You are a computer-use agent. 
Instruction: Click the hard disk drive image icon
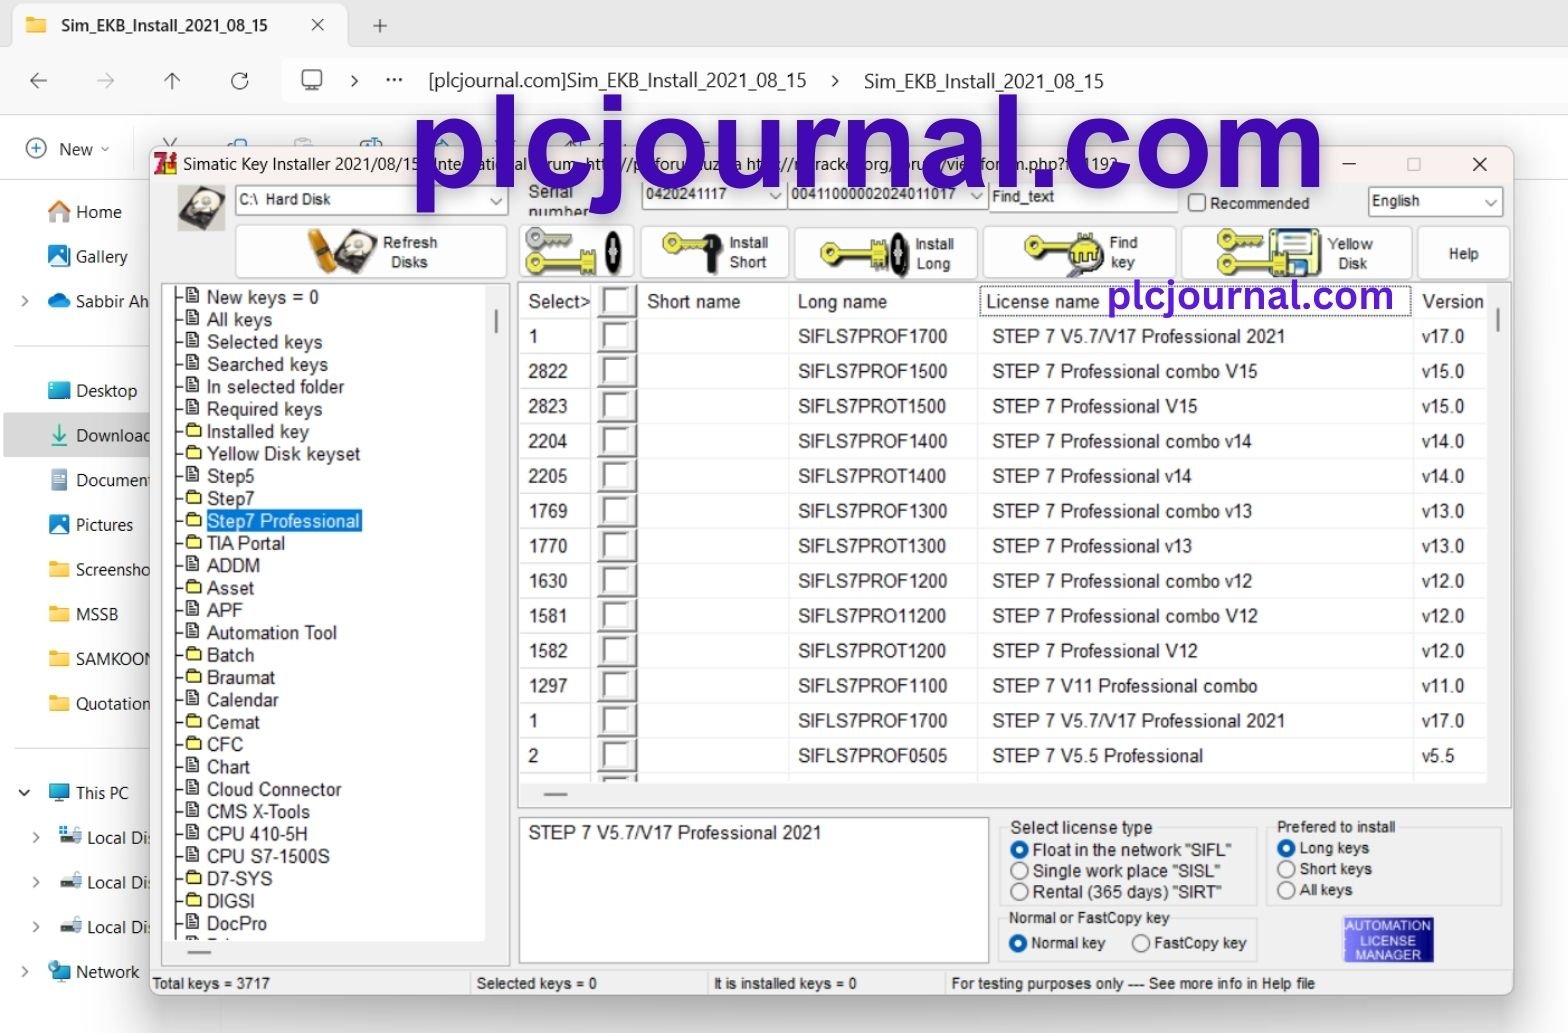[201, 207]
